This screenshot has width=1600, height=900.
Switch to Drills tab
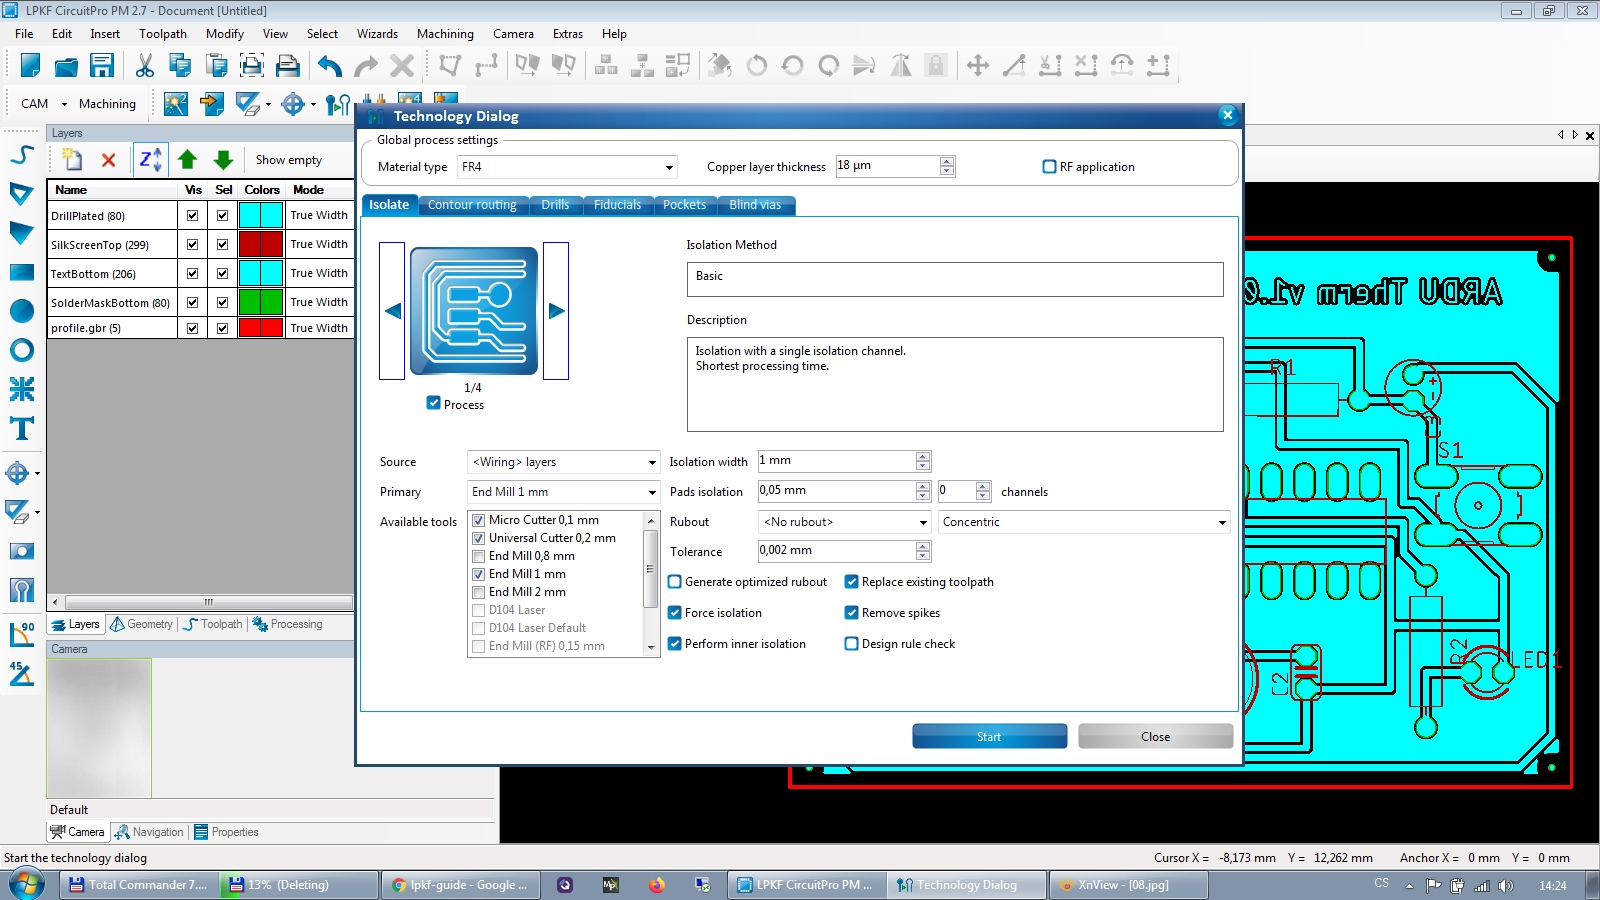555,205
